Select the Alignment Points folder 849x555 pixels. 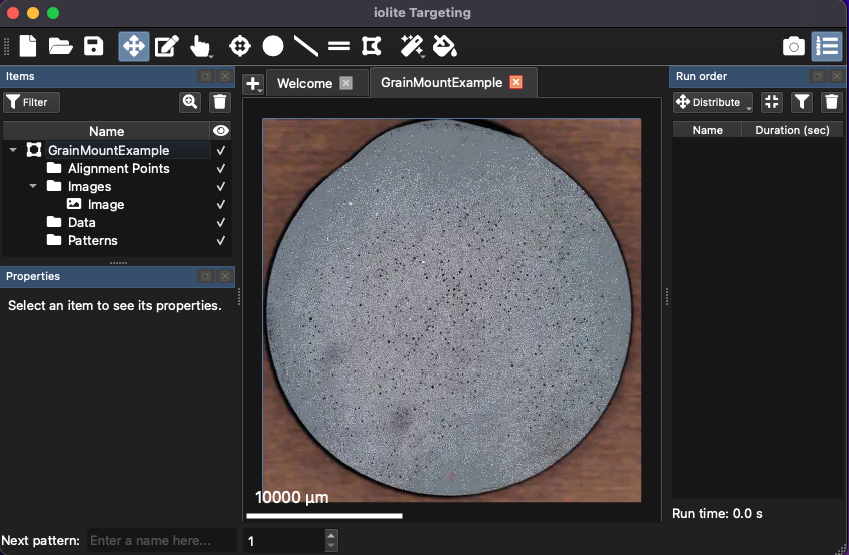click(119, 168)
